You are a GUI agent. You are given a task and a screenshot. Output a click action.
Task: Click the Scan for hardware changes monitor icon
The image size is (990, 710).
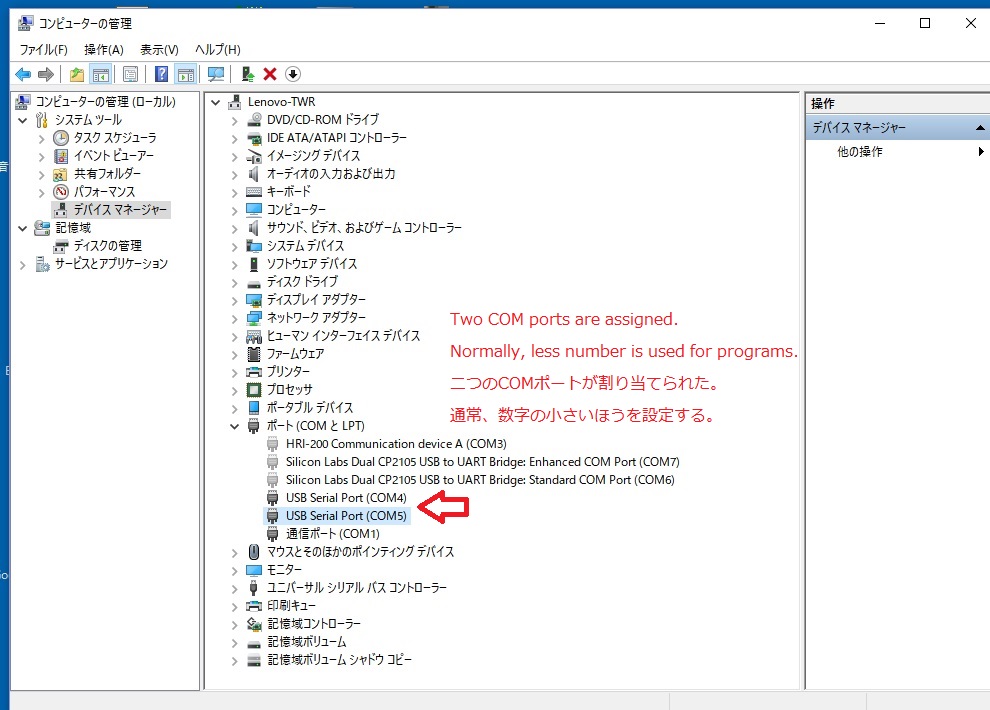[x=216, y=74]
